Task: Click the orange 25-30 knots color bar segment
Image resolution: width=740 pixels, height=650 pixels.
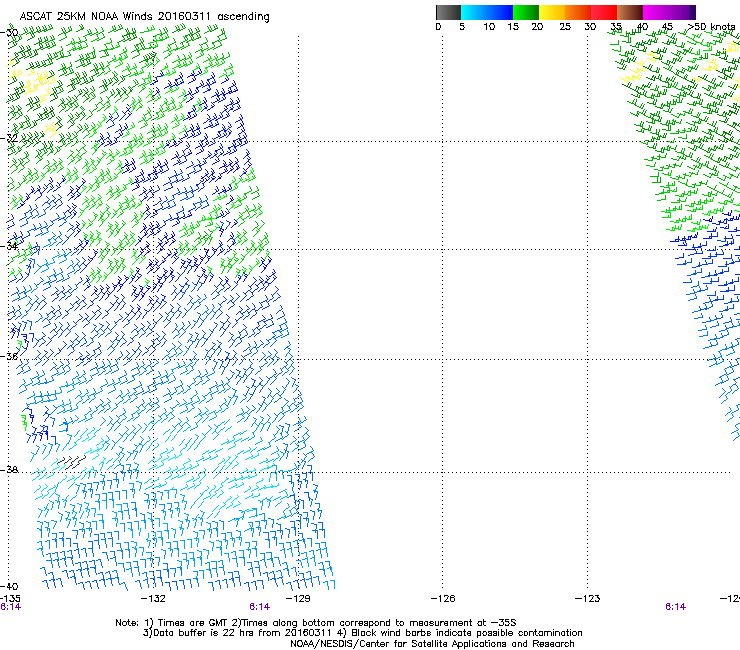Action: 578,12
